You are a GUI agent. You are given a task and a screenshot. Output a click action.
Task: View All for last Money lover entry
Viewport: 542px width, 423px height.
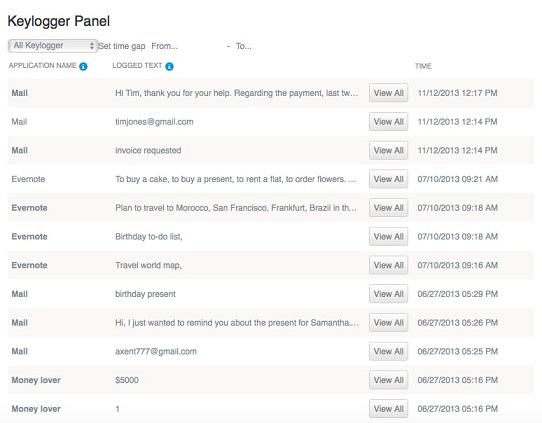click(389, 408)
